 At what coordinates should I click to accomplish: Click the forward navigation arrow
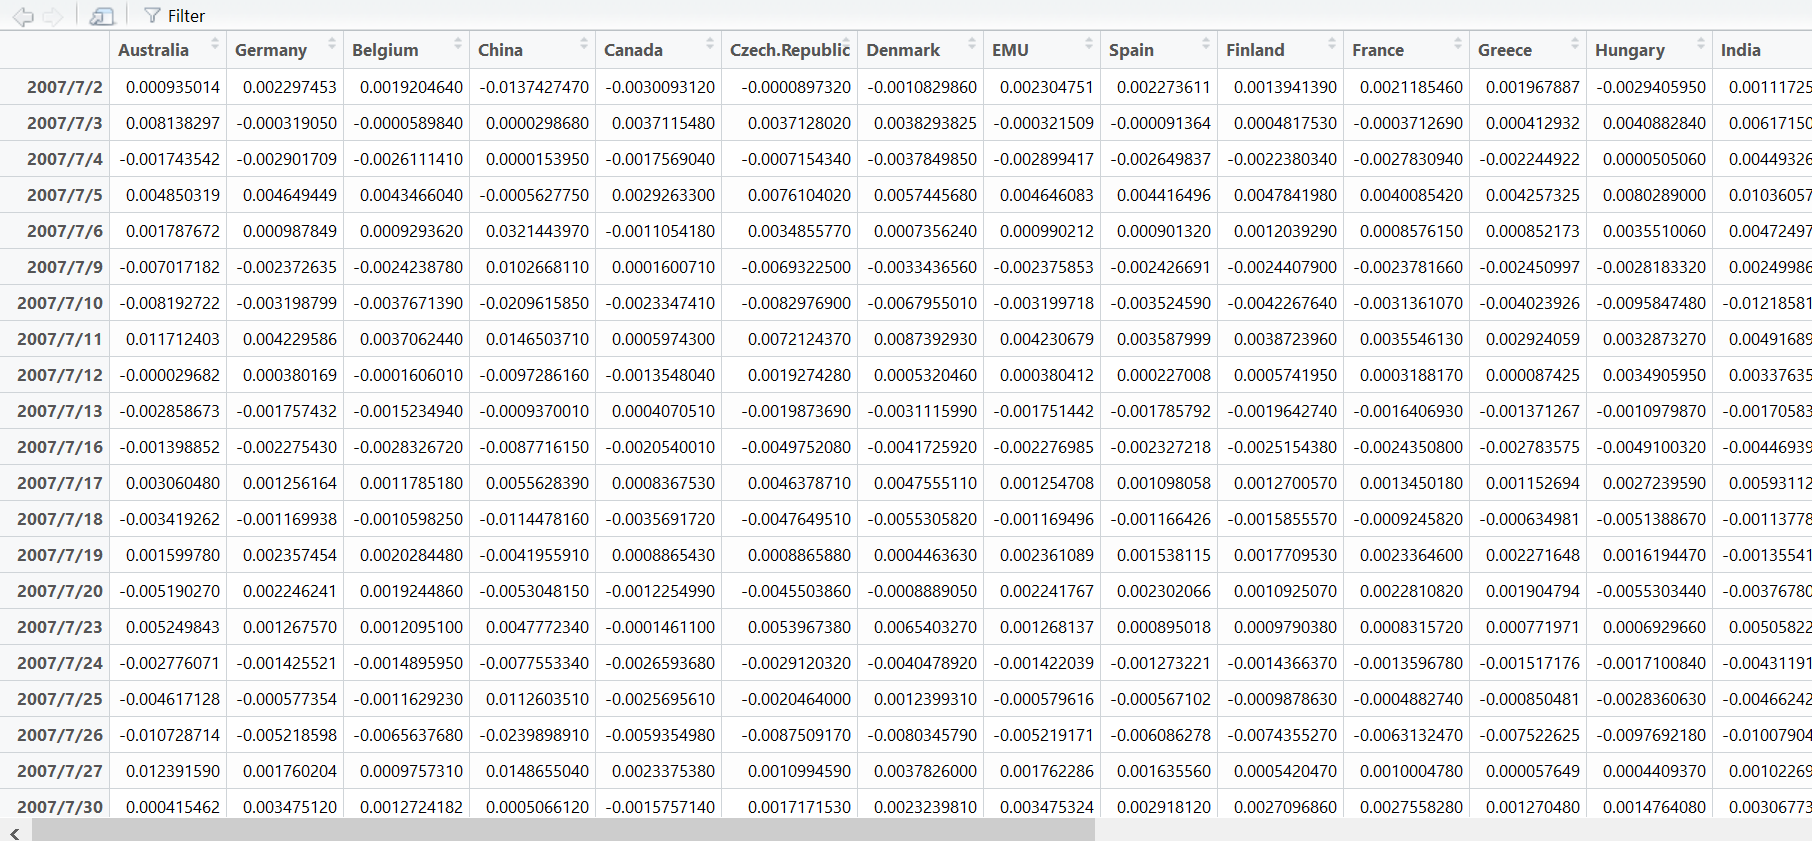click(x=53, y=16)
